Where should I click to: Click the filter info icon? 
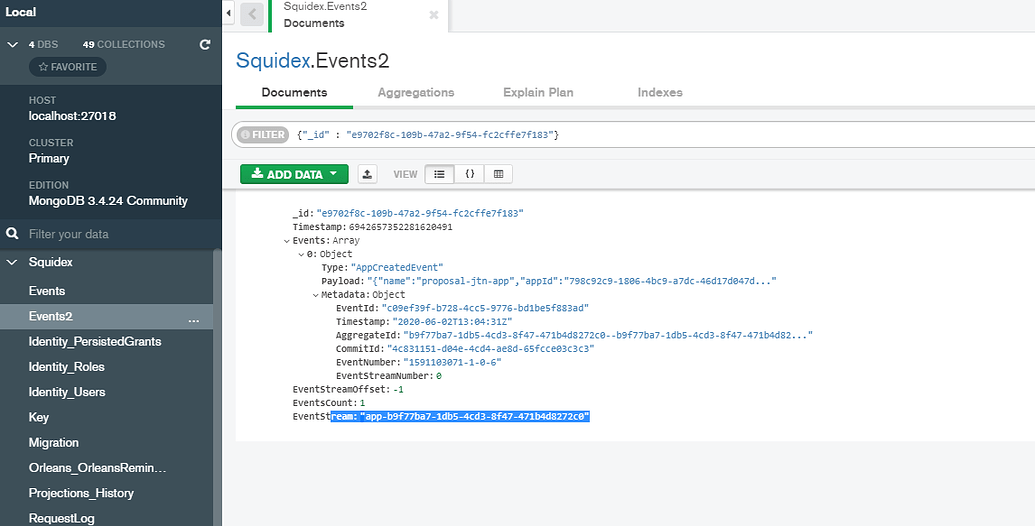pos(245,135)
